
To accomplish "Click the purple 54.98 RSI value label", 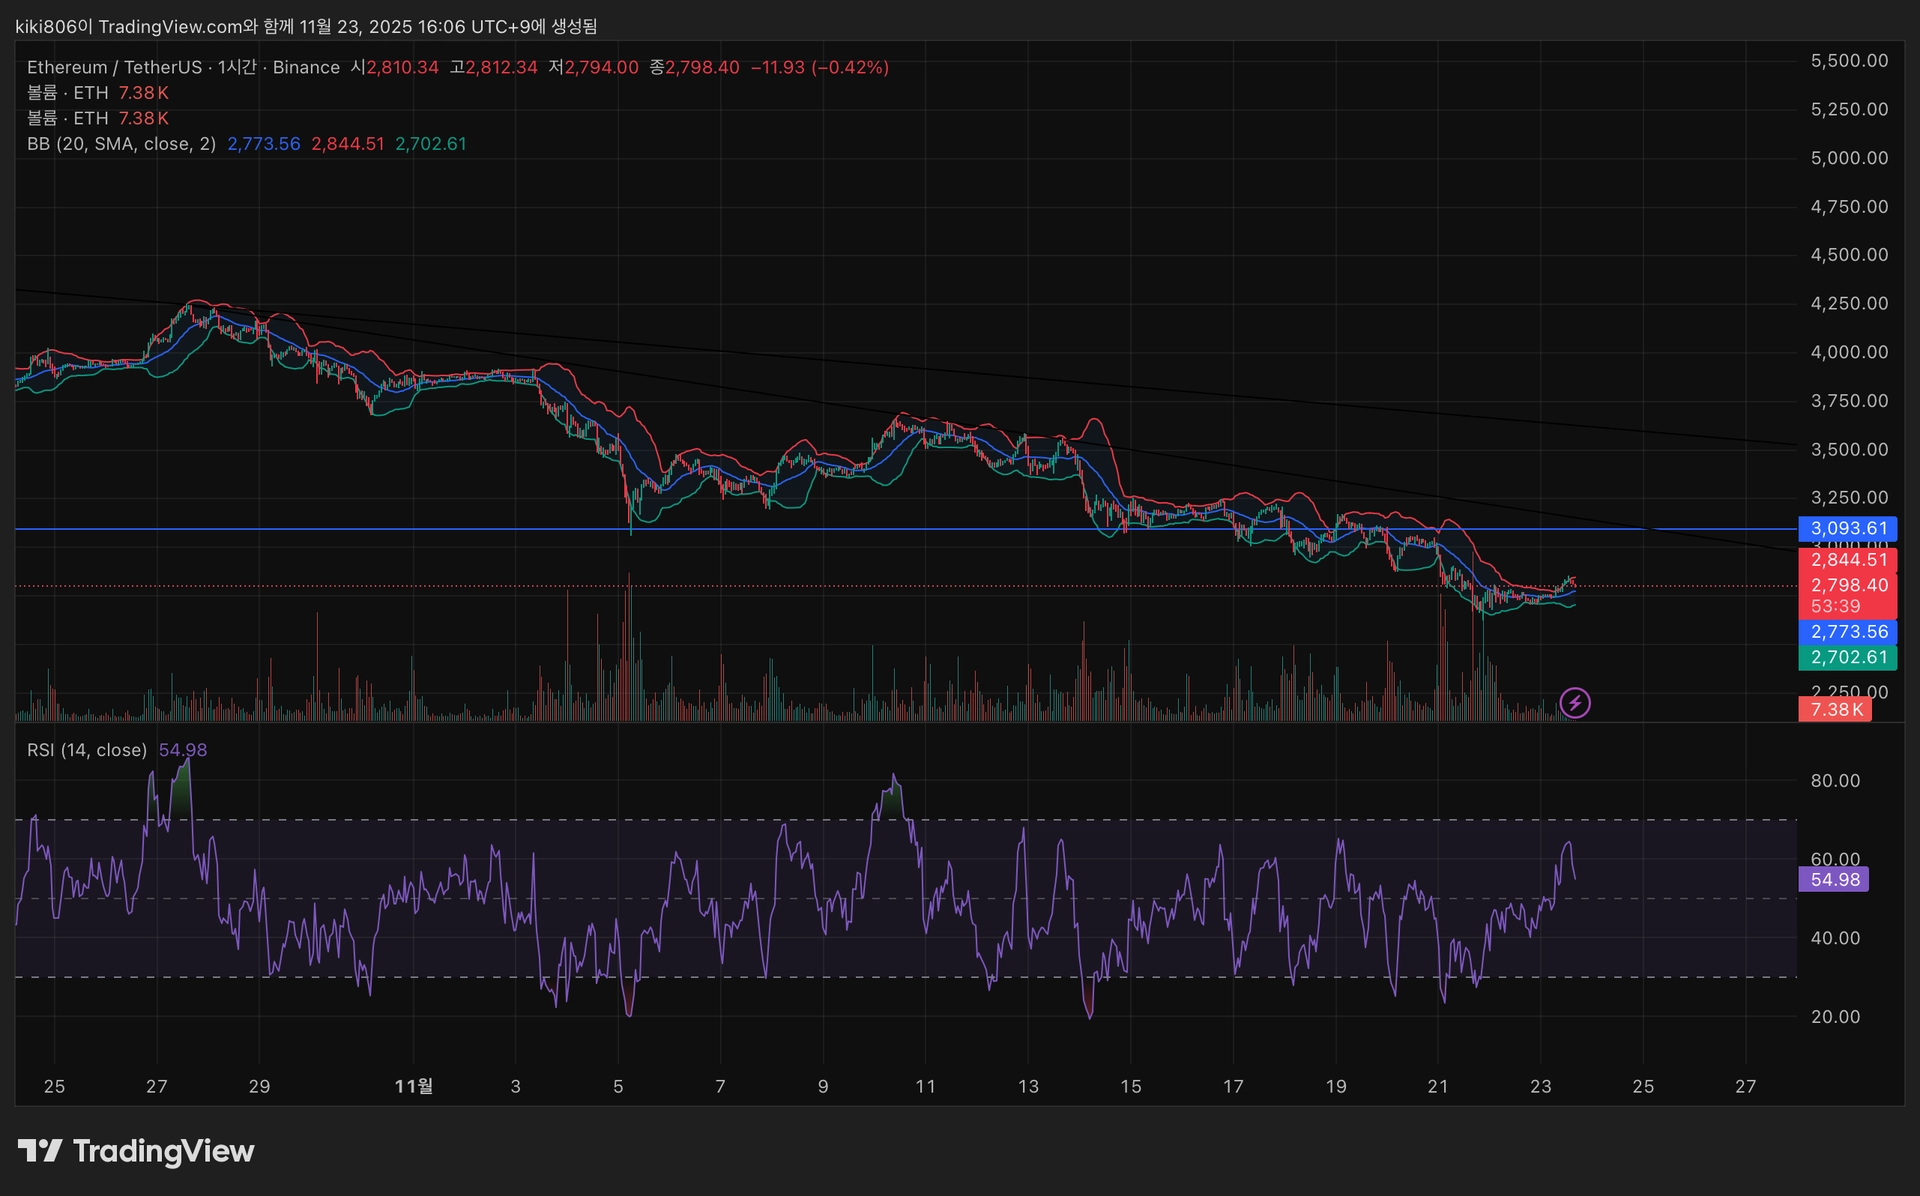I will 1834,879.
